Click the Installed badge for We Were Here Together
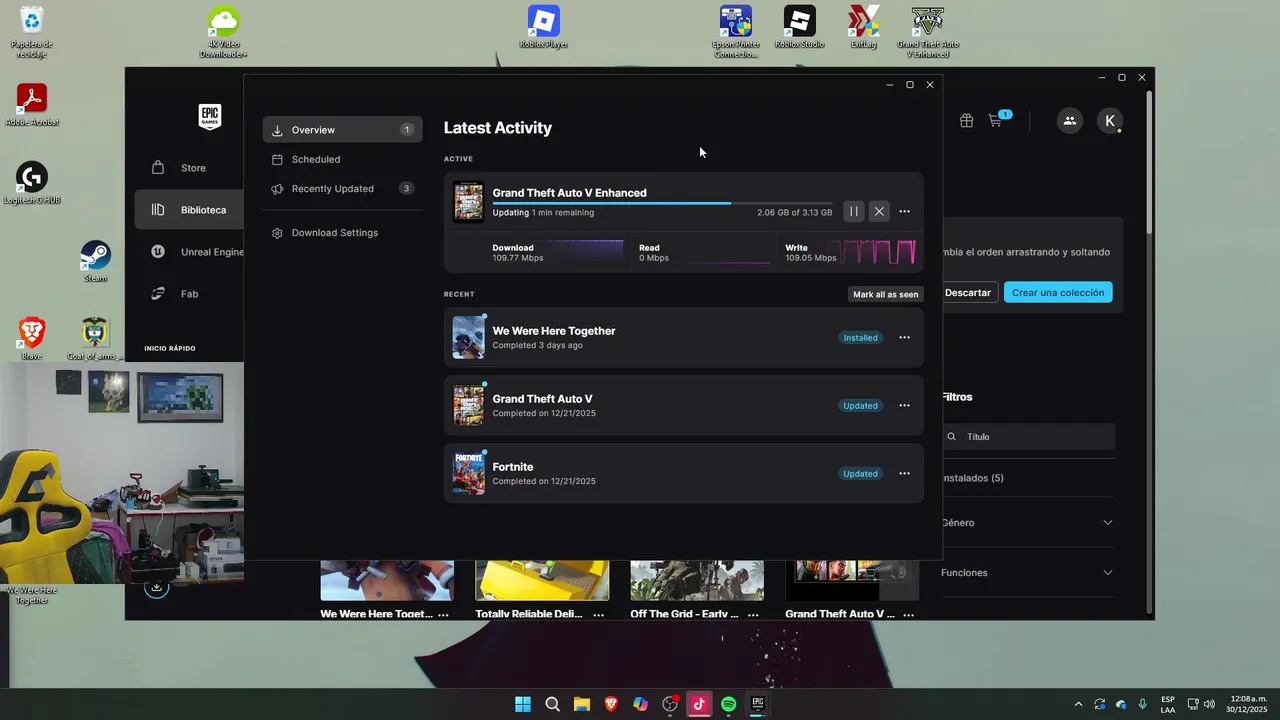The height and width of the screenshot is (720, 1280). [x=860, y=338]
